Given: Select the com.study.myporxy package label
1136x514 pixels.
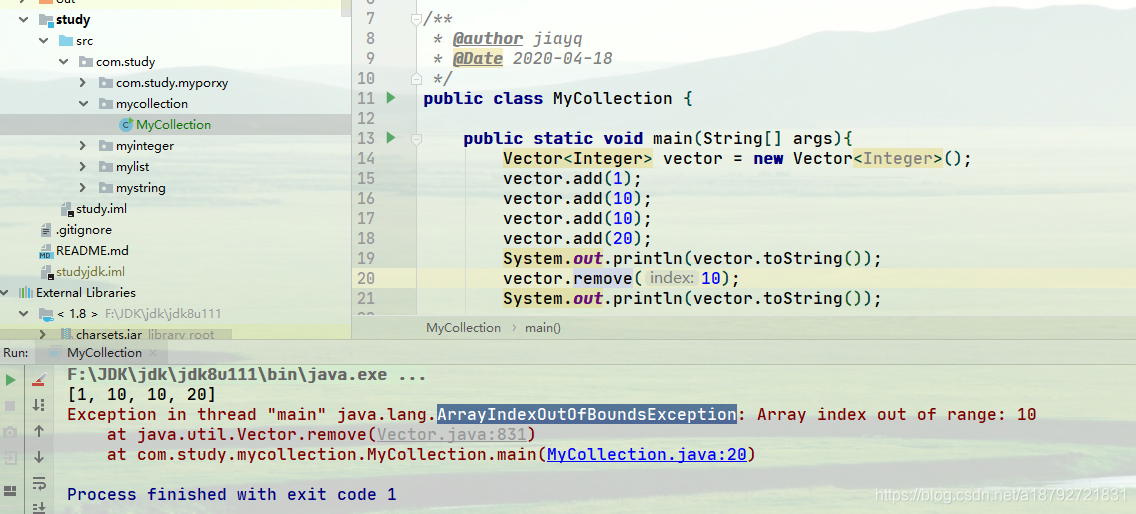Looking at the screenshot, I should 172,83.
